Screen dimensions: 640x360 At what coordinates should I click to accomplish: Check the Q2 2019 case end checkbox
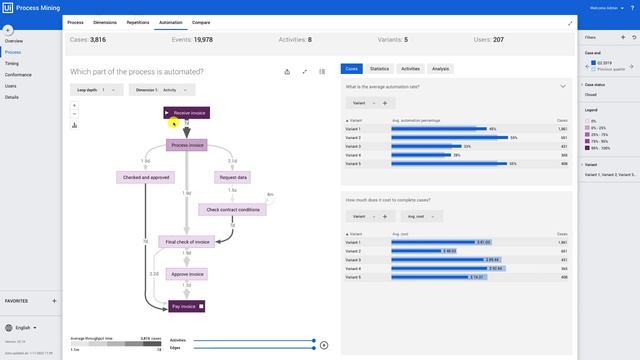[593, 63]
